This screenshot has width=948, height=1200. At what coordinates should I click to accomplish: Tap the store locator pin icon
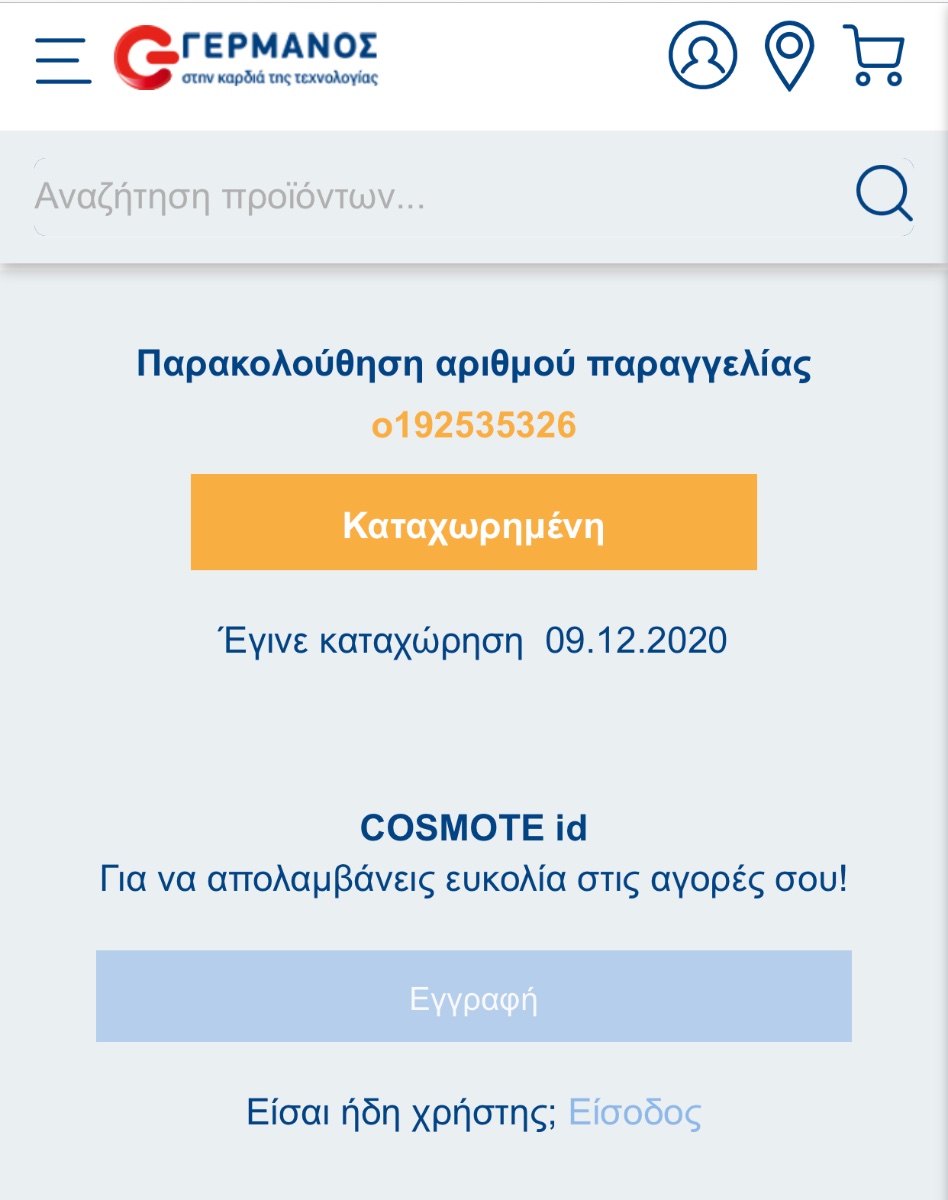coord(789,57)
